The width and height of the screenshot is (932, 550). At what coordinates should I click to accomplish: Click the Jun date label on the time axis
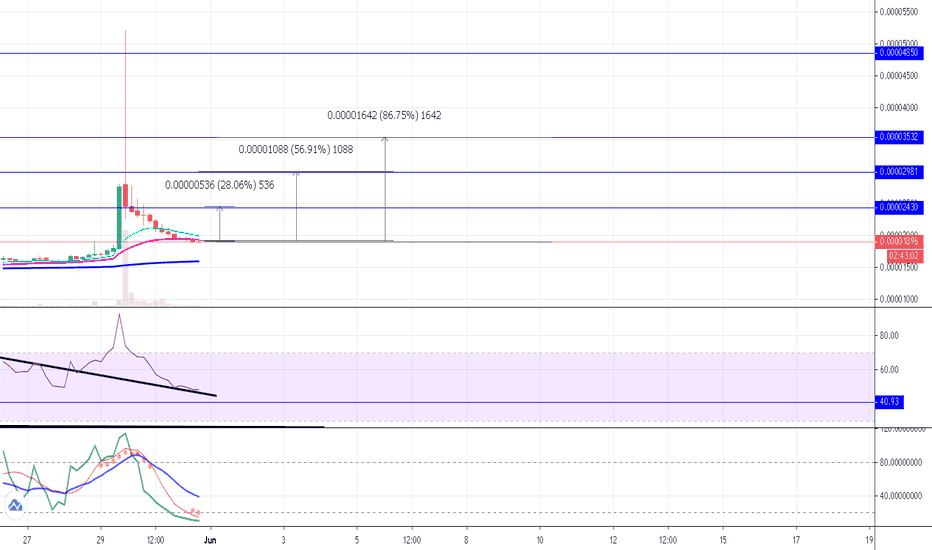[x=210, y=540]
